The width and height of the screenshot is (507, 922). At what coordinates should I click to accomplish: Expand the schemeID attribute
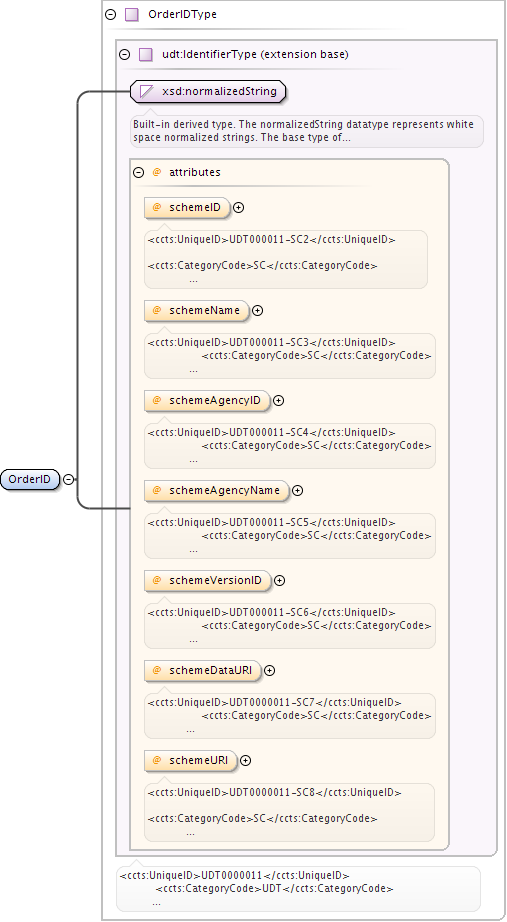pyautogui.click(x=238, y=208)
